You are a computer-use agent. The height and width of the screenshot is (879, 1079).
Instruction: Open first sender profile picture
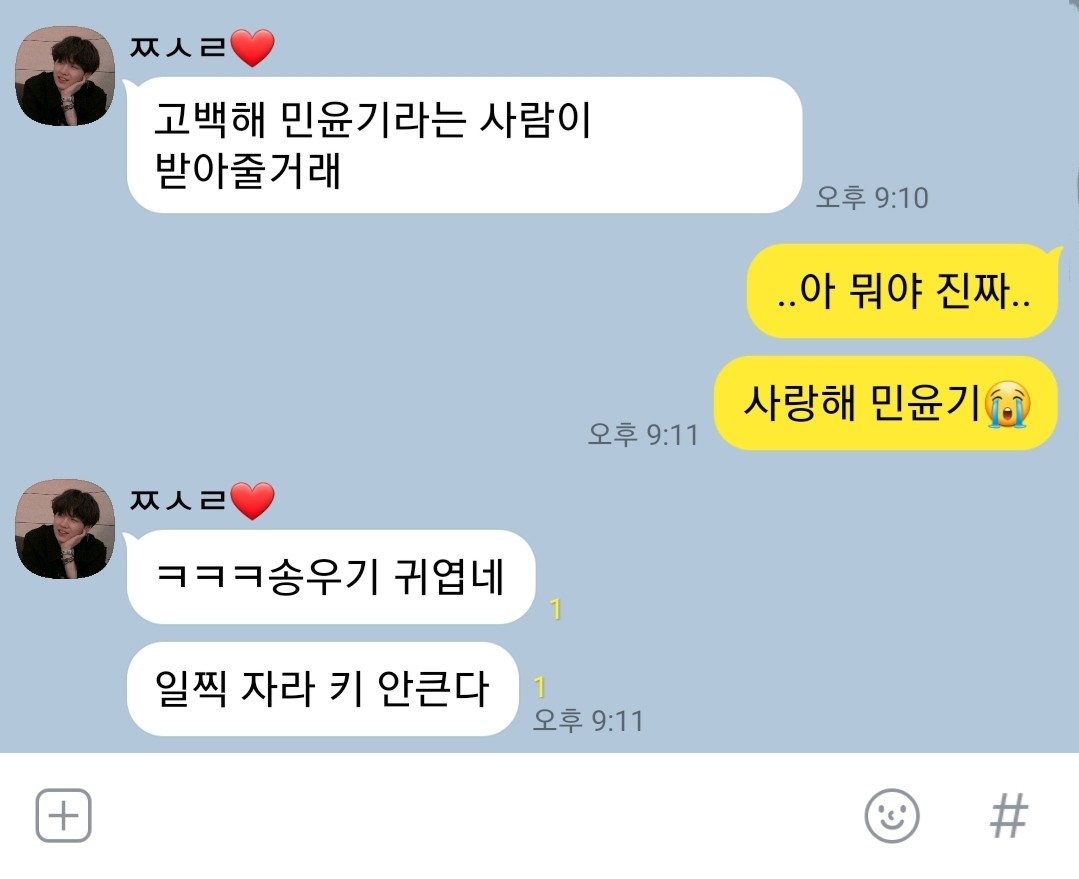point(65,76)
